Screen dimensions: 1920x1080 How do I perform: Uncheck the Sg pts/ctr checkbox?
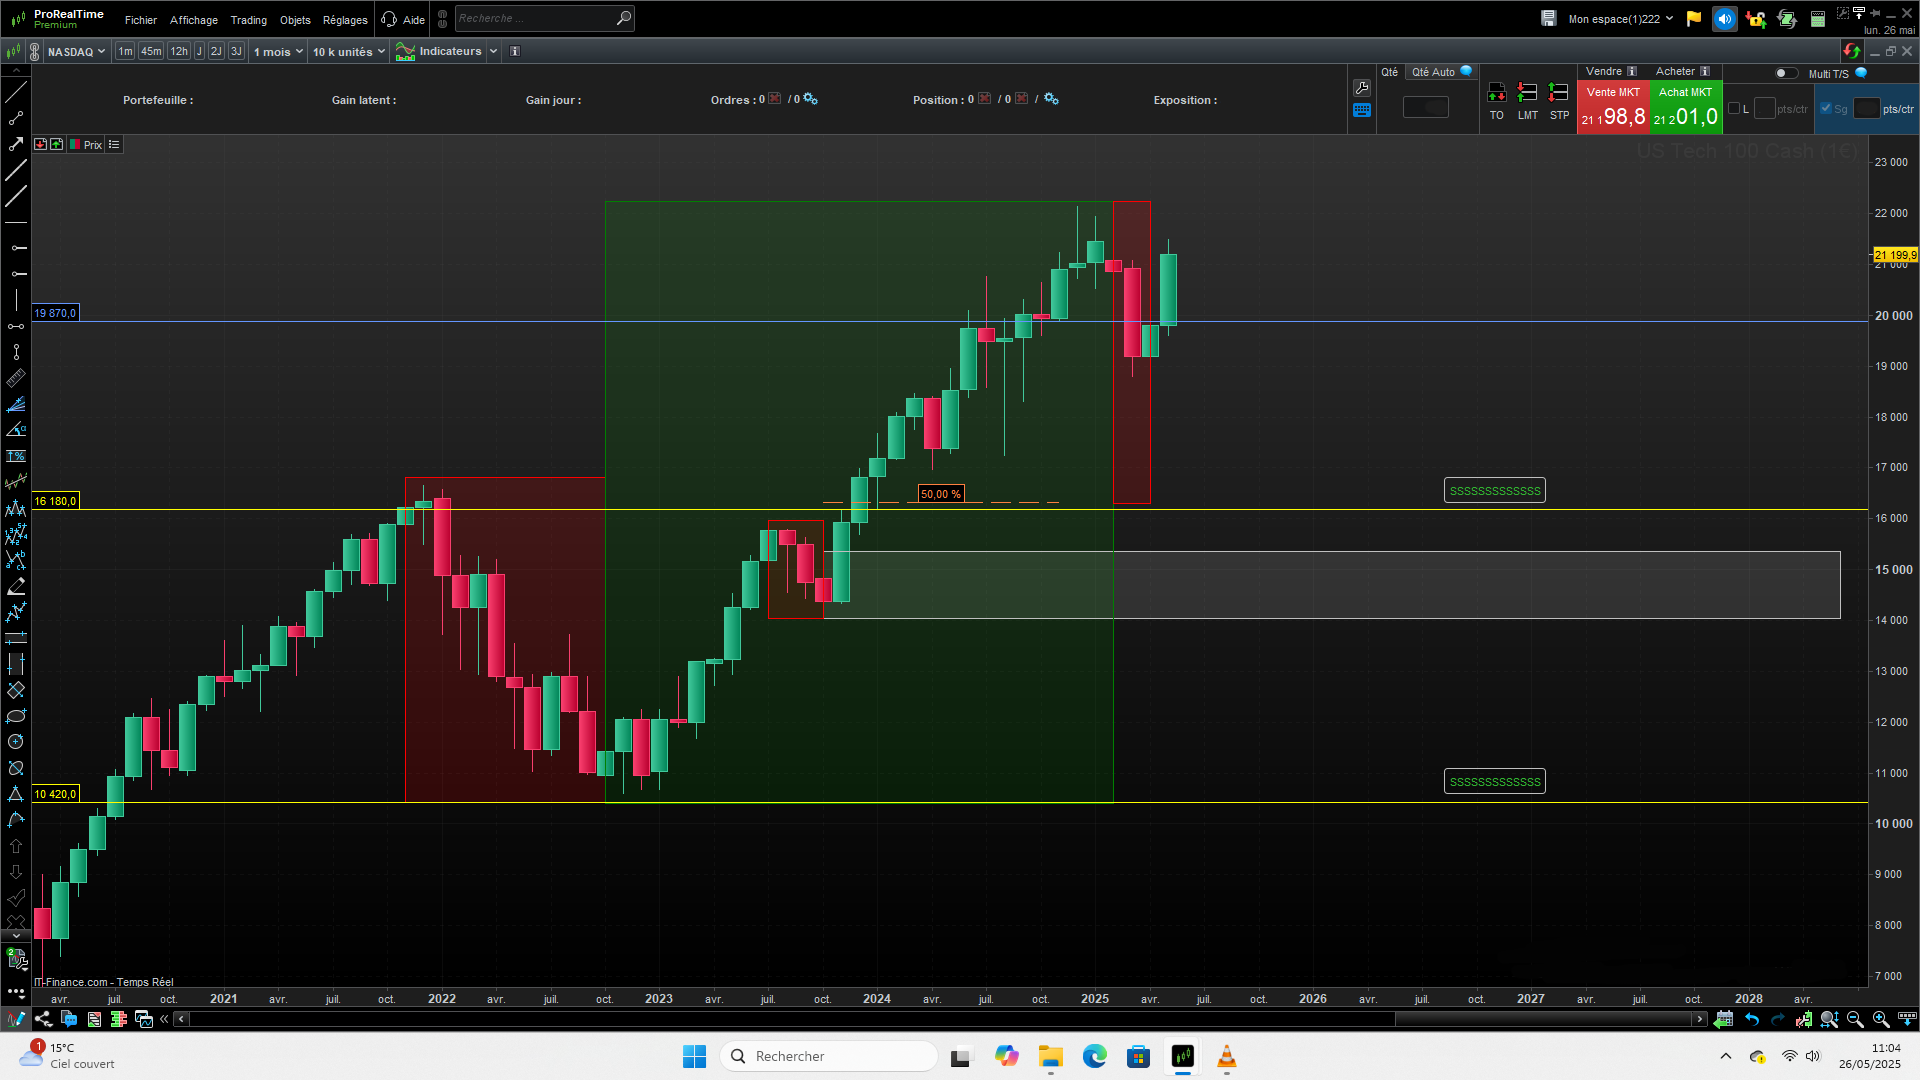(1826, 108)
